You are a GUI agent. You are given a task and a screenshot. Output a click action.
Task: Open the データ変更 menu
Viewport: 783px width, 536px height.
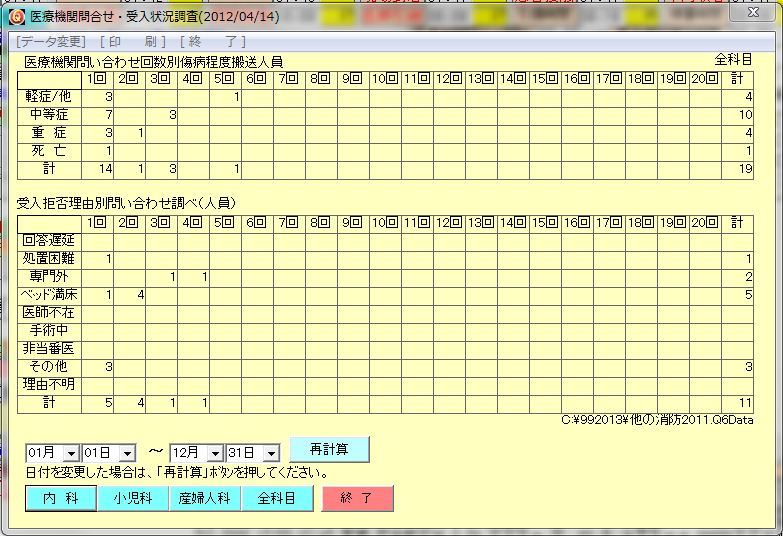(x=51, y=41)
